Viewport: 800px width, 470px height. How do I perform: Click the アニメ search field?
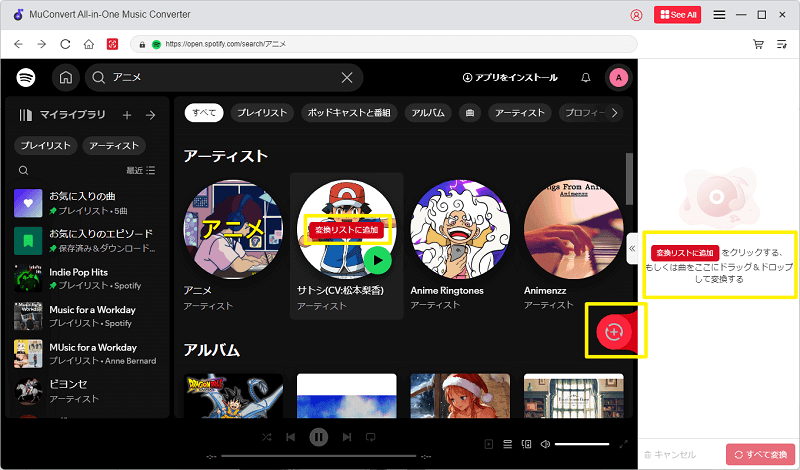224,78
